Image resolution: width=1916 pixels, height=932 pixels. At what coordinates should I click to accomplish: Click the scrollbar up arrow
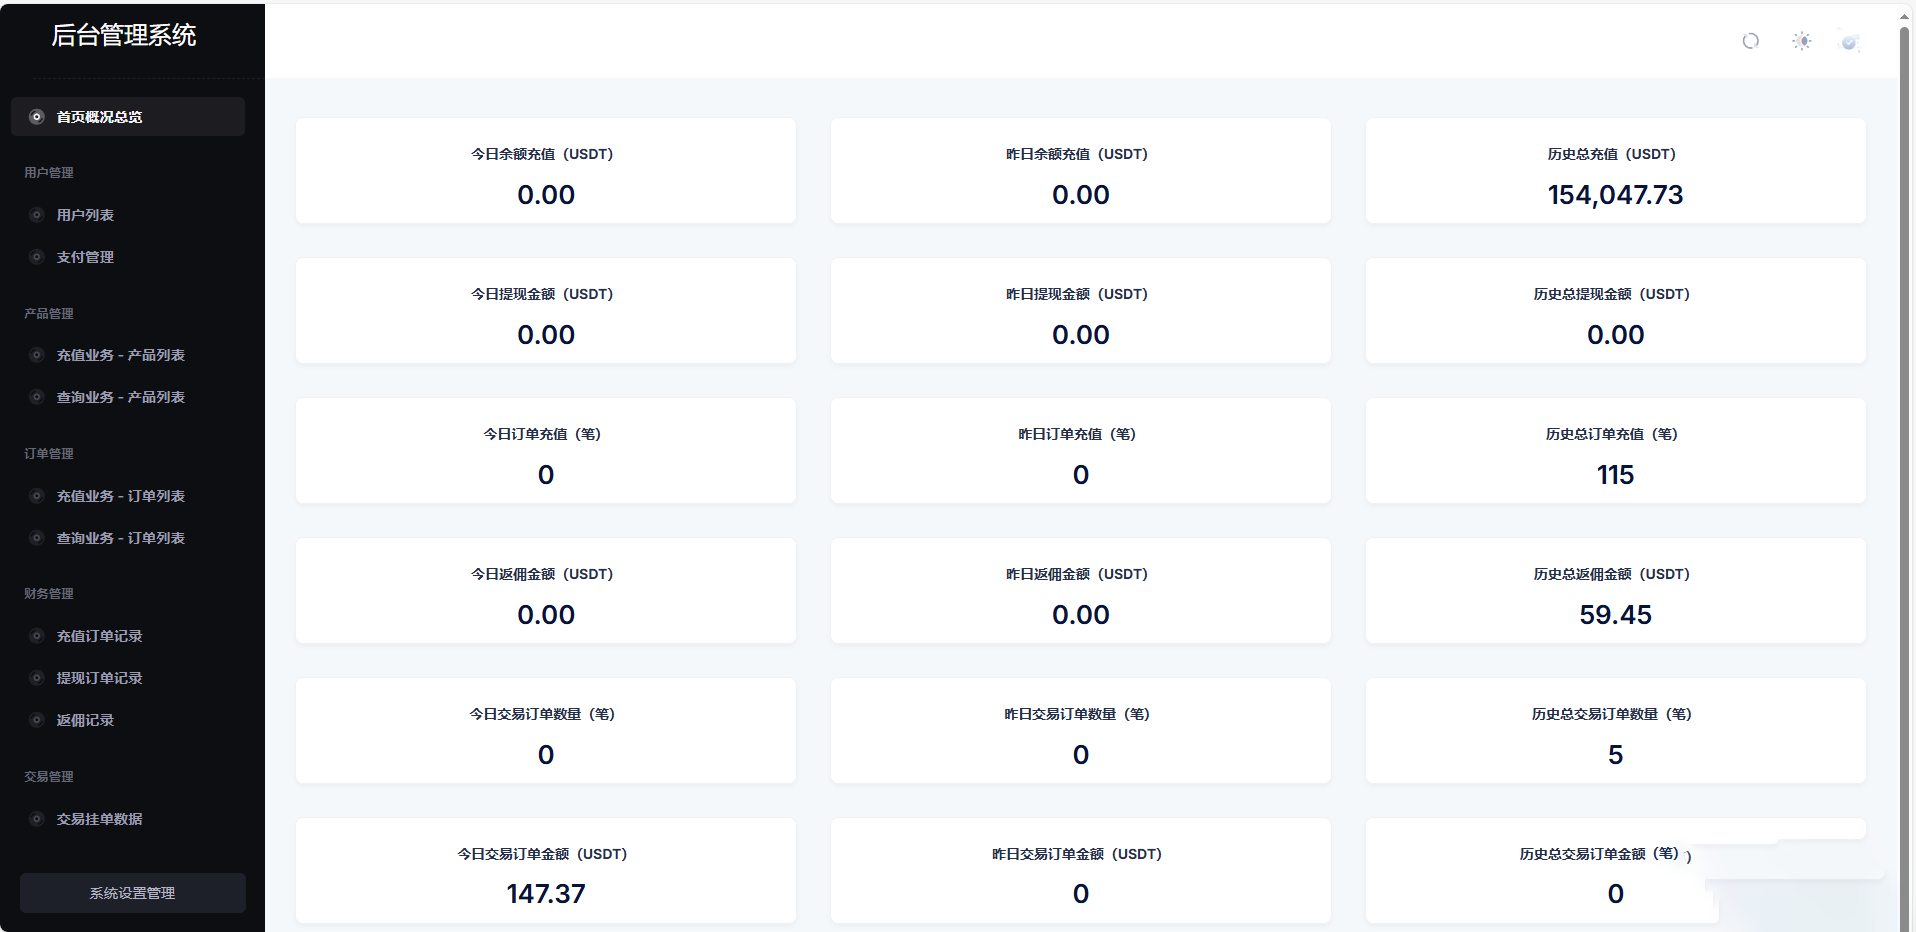(x=1905, y=15)
